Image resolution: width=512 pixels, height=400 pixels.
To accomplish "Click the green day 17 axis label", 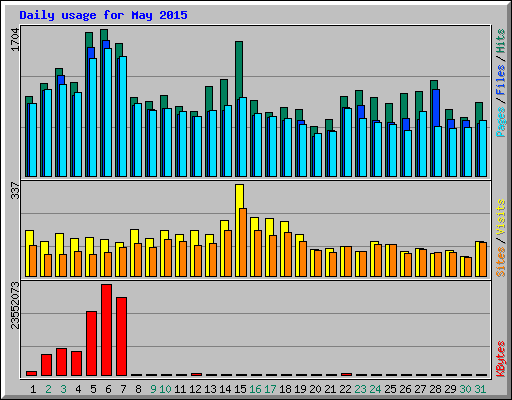I will (x=270, y=389).
